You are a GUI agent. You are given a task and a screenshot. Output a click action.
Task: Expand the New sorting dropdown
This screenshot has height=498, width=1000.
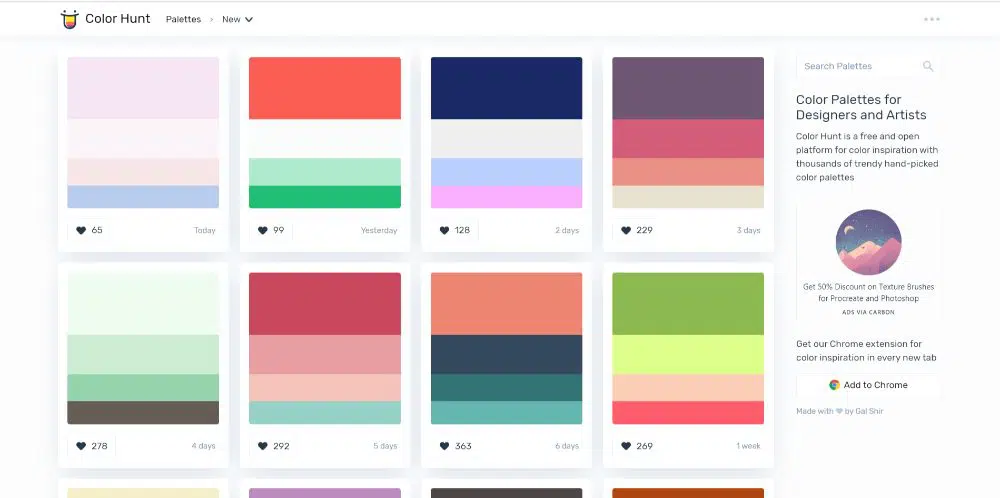coord(237,19)
